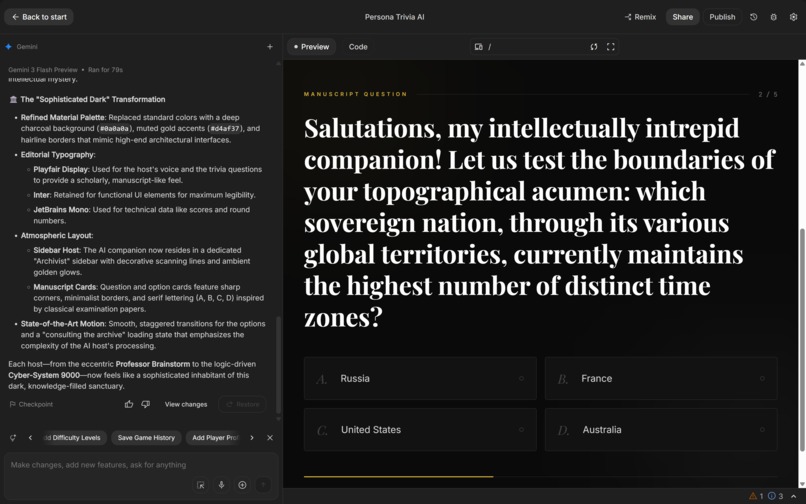The width and height of the screenshot is (806, 504).
Task: Open preview in fullscreen
Action: pyautogui.click(x=611, y=47)
